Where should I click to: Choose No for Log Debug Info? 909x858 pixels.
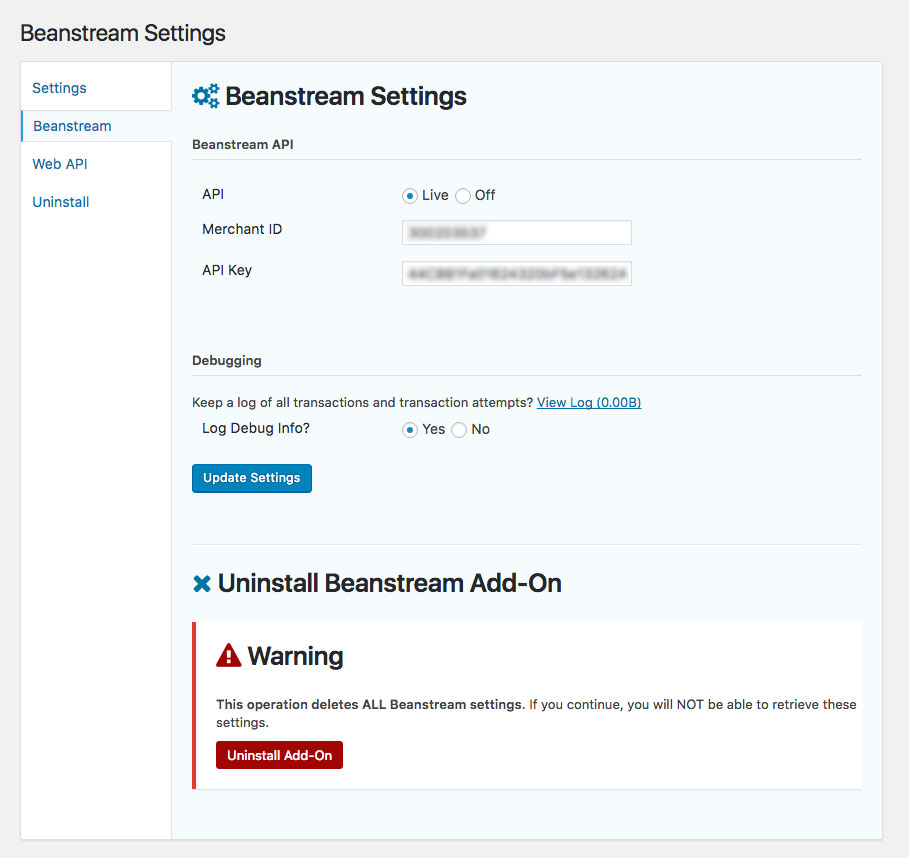(x=459, y=430)
